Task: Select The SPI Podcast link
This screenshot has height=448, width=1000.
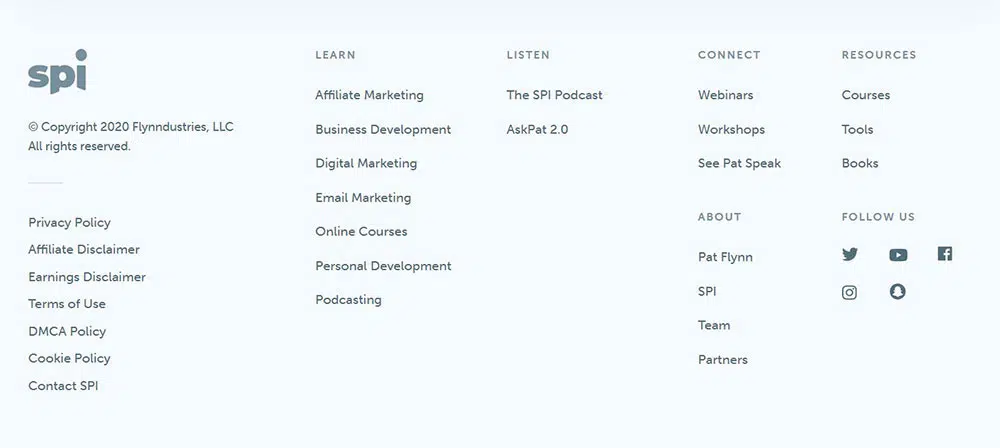Action: pos(554,95)
